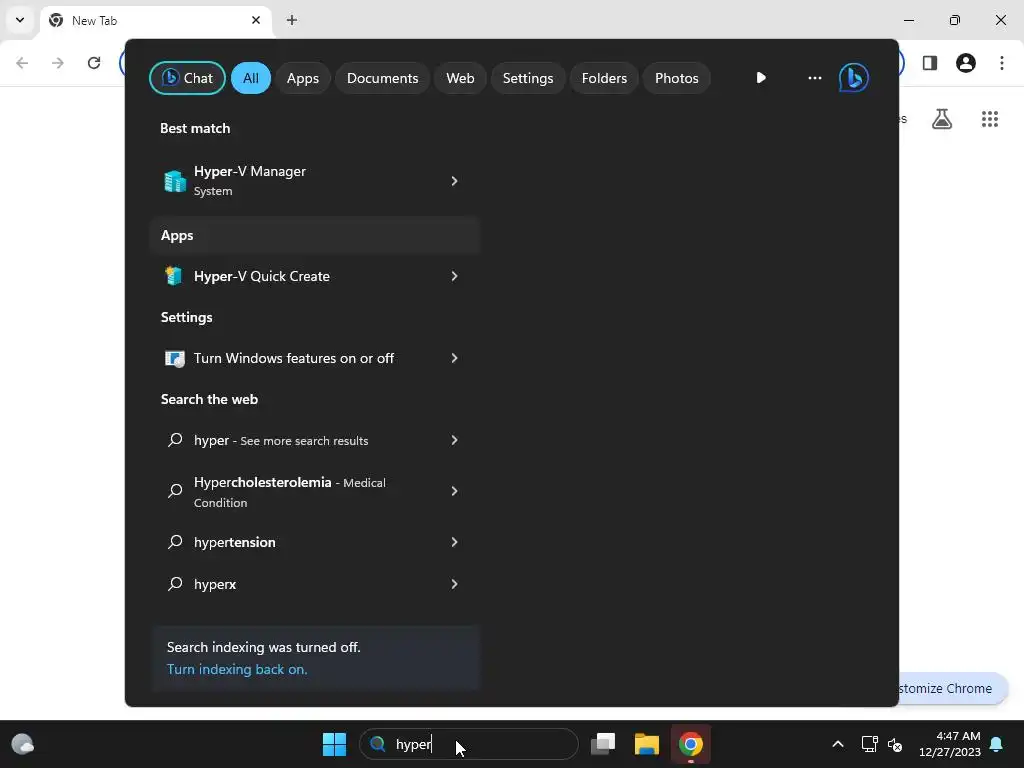1024x768 pixels.
Task: Expand Hypercholesterolemia result chevron
Action: (455, 491)
